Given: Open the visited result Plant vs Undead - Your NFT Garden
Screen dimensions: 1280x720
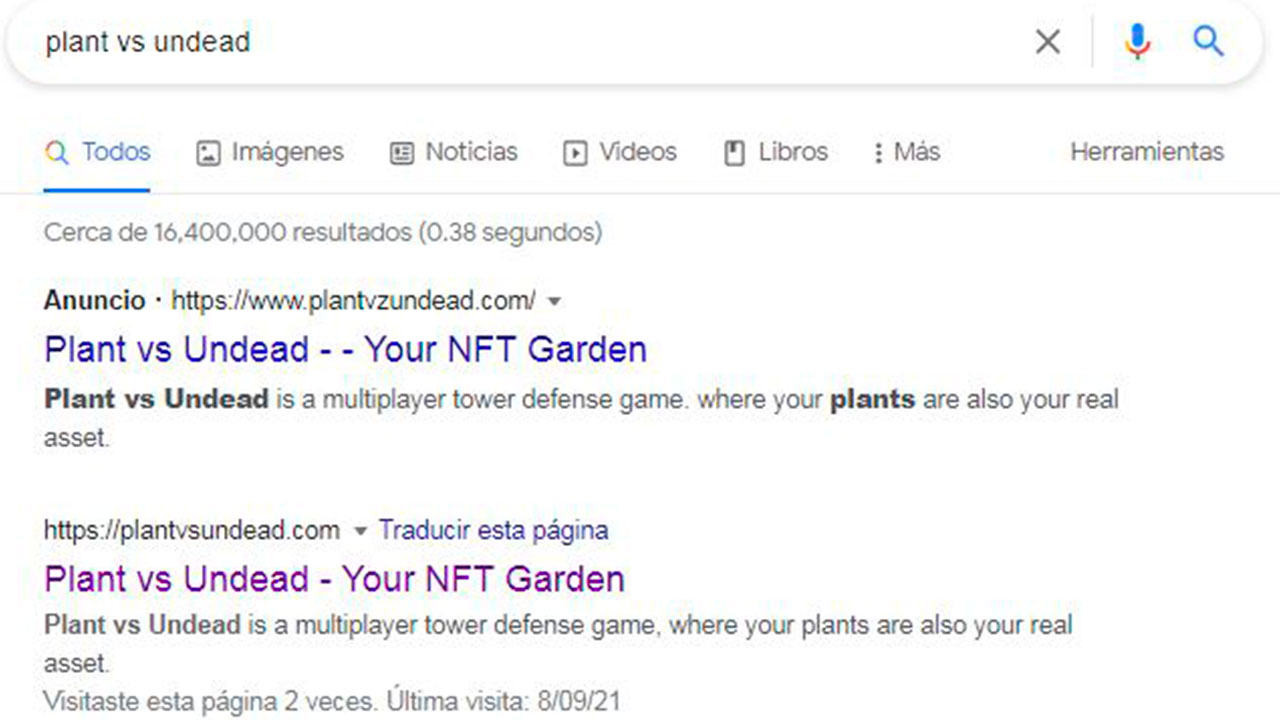Looking at the screenshot, I should coord(335,579).
